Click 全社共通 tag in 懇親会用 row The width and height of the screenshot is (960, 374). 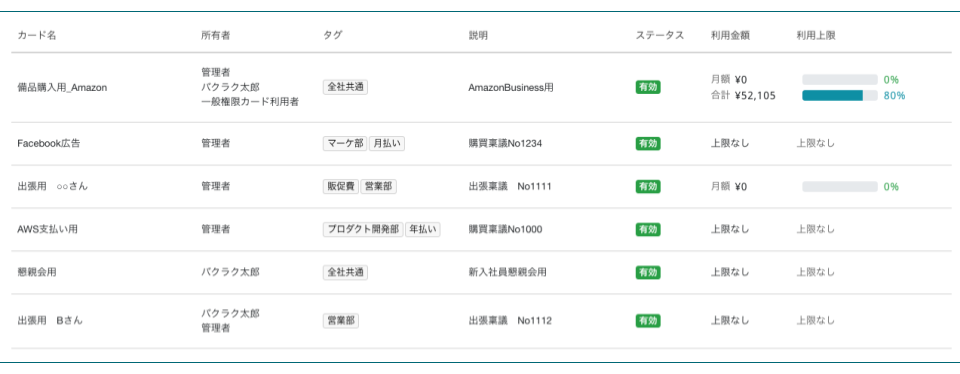pyautogui.click(x=345, y=272)
